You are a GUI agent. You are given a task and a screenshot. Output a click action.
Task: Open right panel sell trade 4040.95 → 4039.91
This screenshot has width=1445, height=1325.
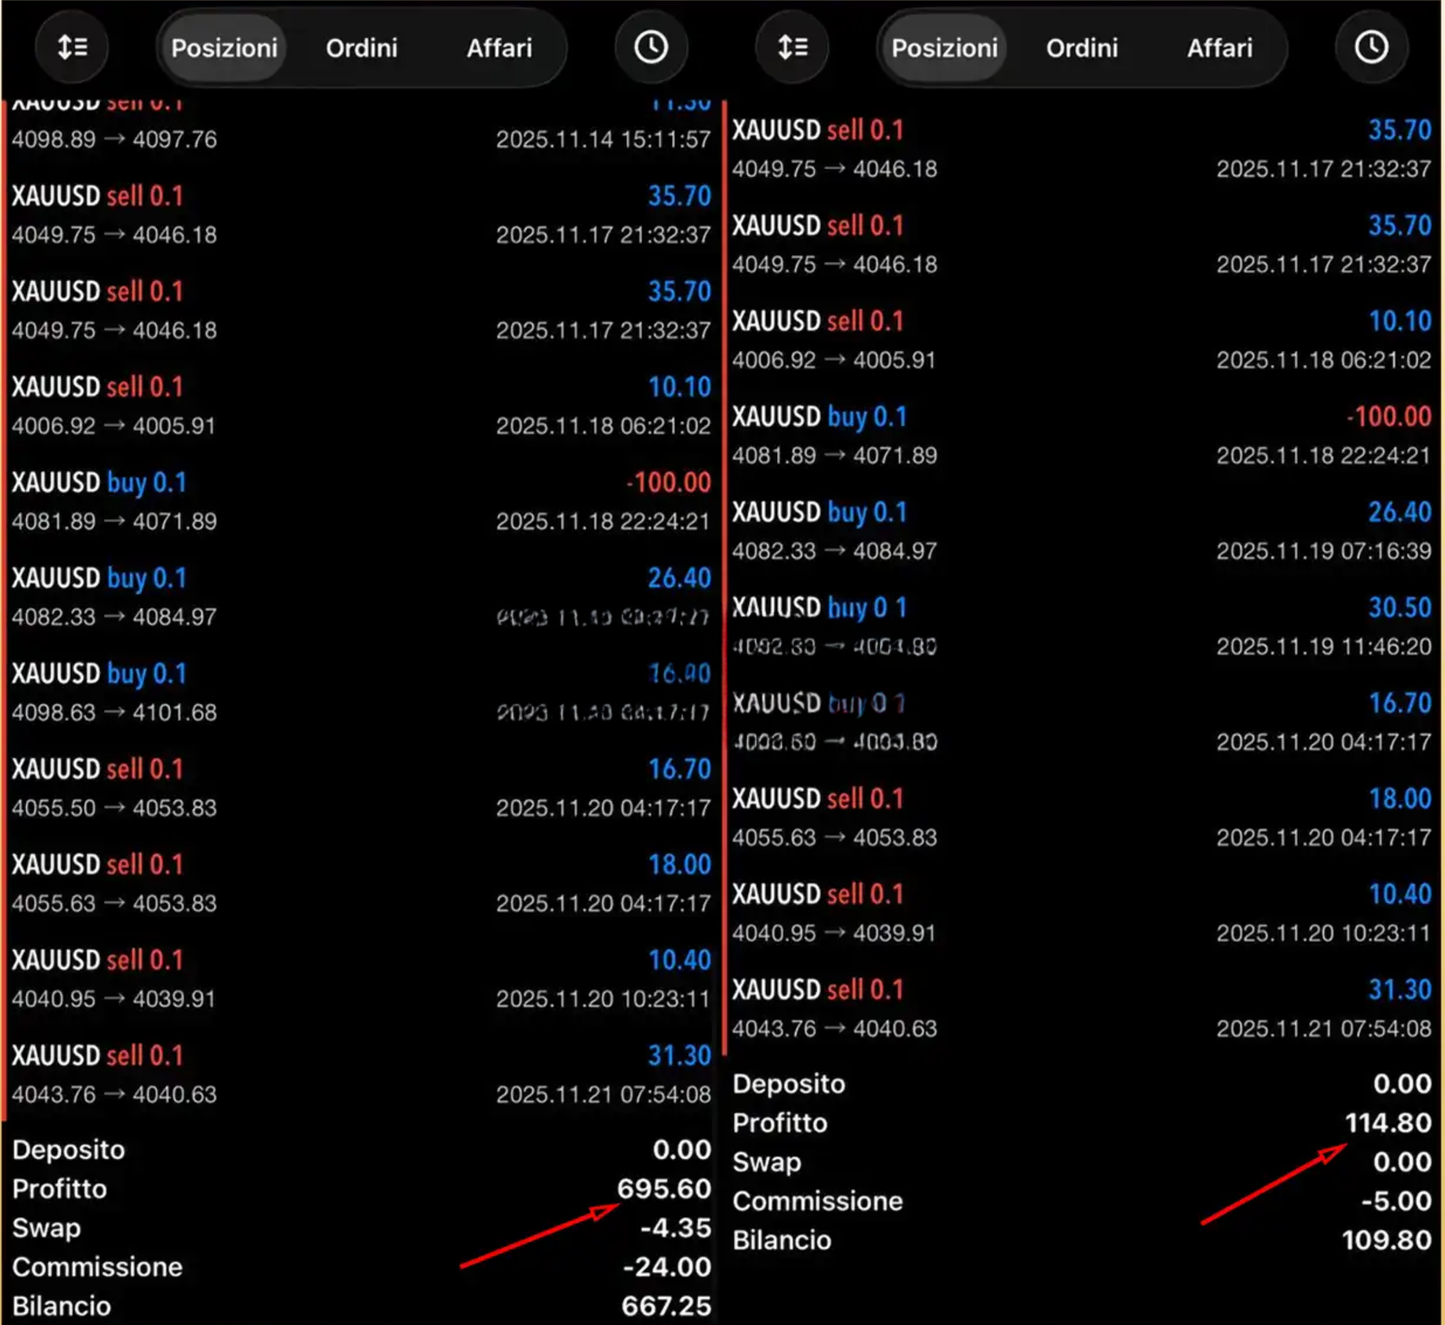pyautogui.click(x=1081, y=913)
